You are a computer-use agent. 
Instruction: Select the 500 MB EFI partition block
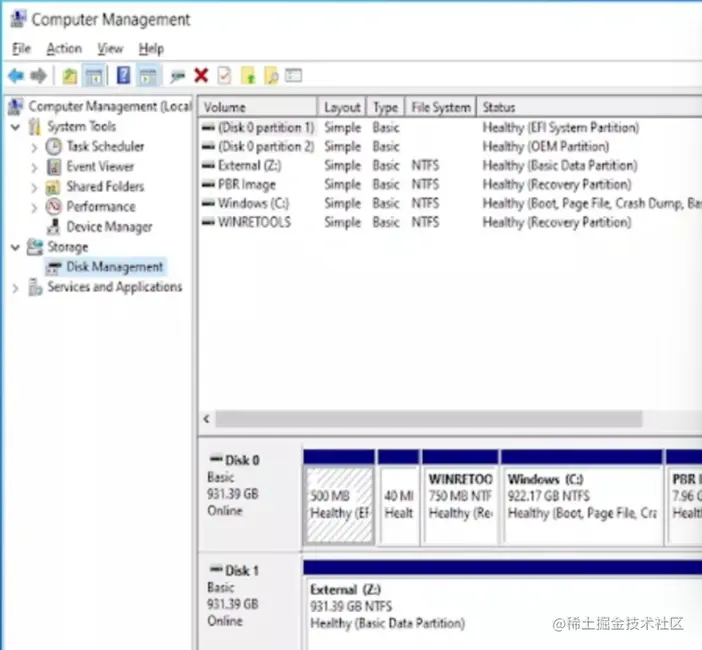point(339,497)
